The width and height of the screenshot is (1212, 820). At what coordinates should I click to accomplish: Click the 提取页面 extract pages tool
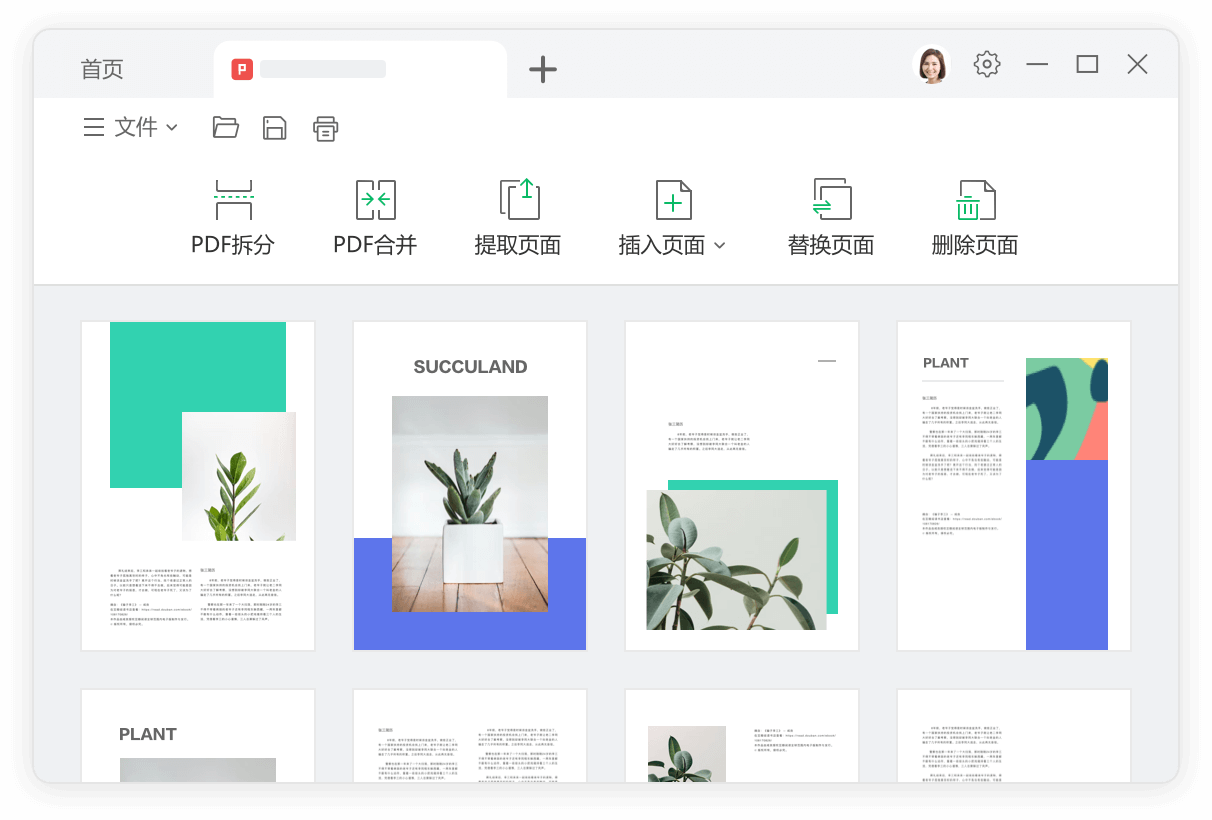(518, 215)
